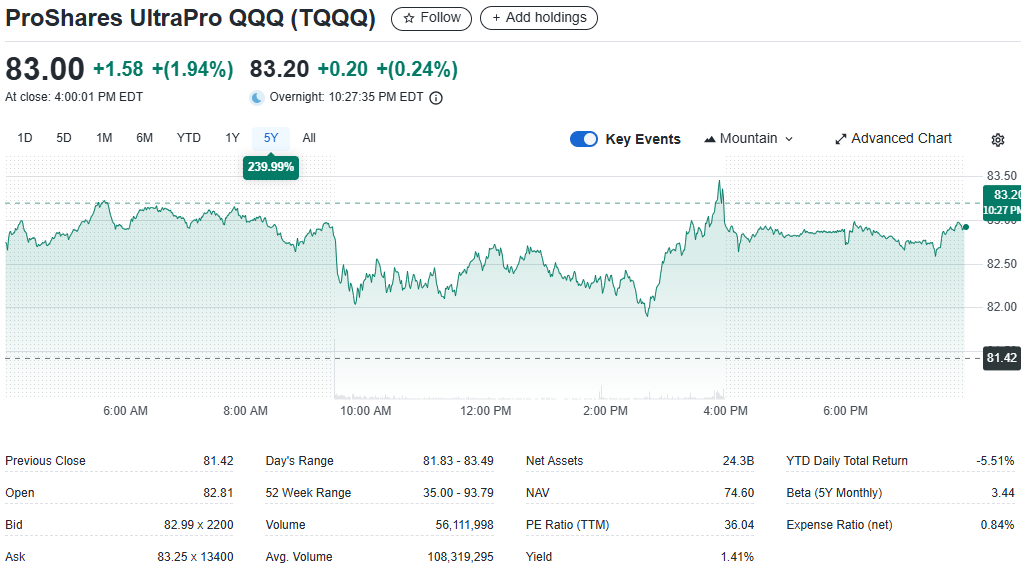Click the 83.20 overnight price label
The width and height of the screenshot is (1028, 571).
click(1002, 202)
